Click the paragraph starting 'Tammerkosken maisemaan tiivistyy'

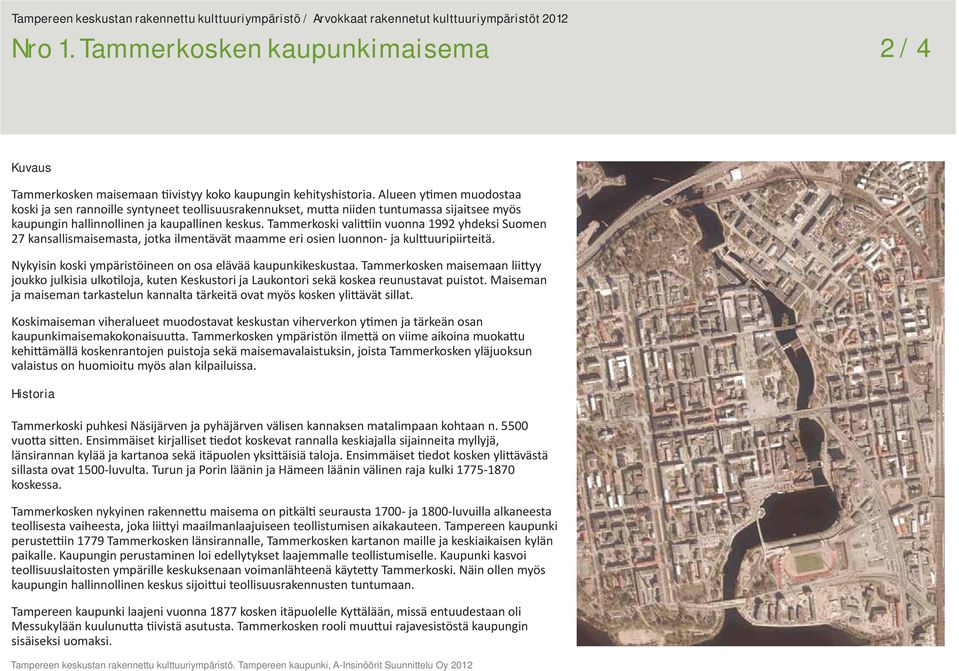click(x=279, y=217)
